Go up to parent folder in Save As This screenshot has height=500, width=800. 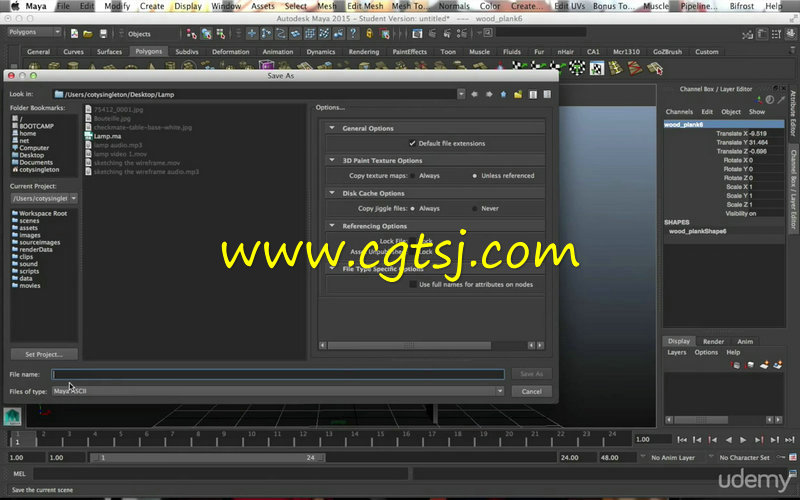(504, 94)
